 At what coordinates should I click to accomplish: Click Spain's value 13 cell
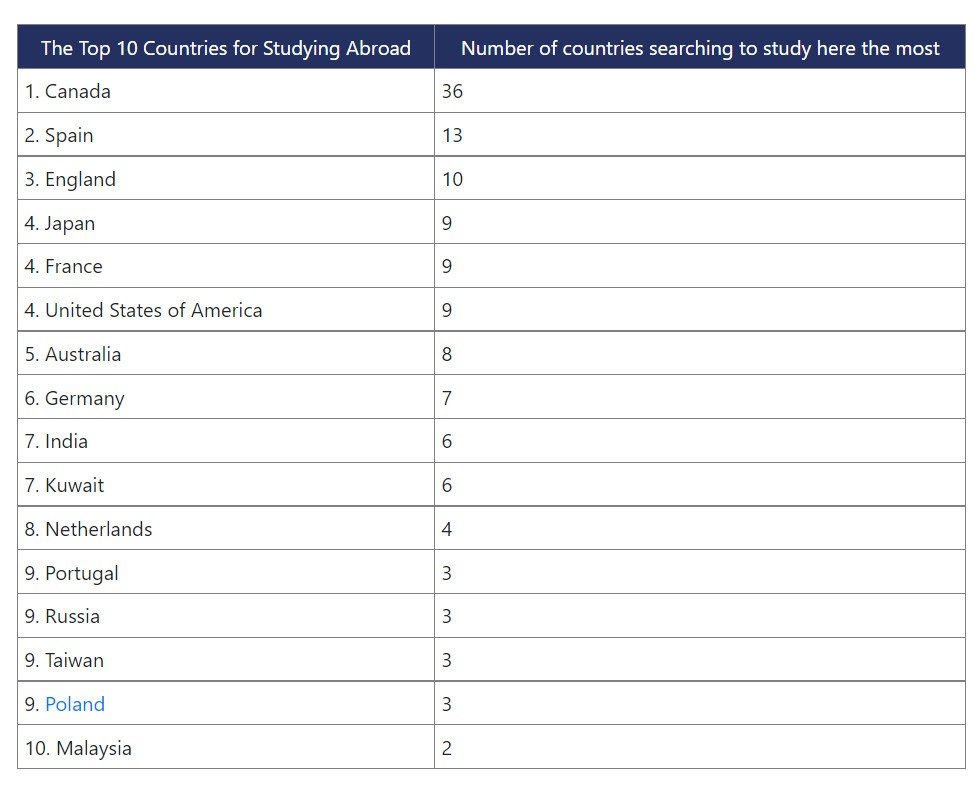700,135
